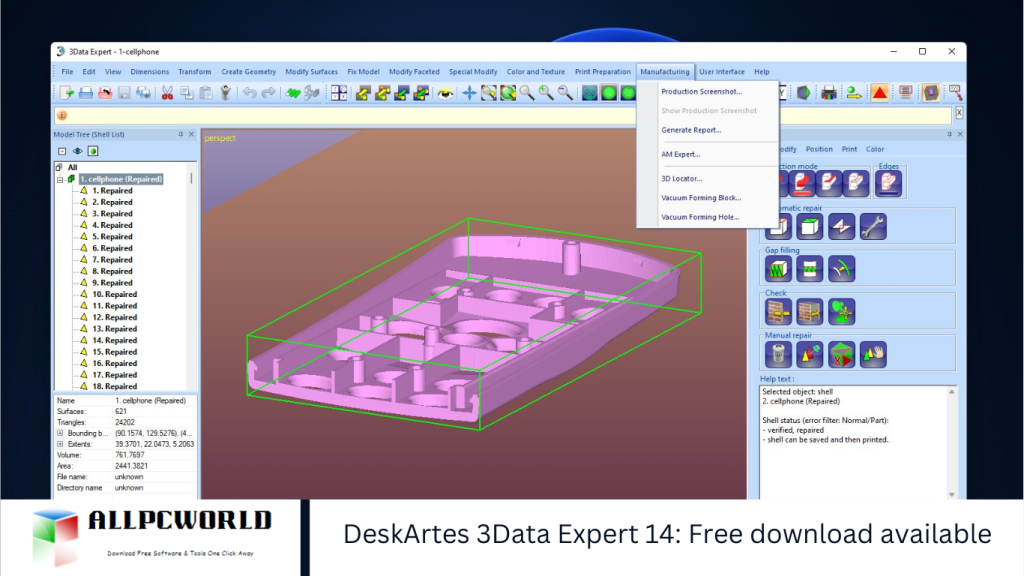Open the Fix Model menu
1024x576 pixels.
pos(363,72)
